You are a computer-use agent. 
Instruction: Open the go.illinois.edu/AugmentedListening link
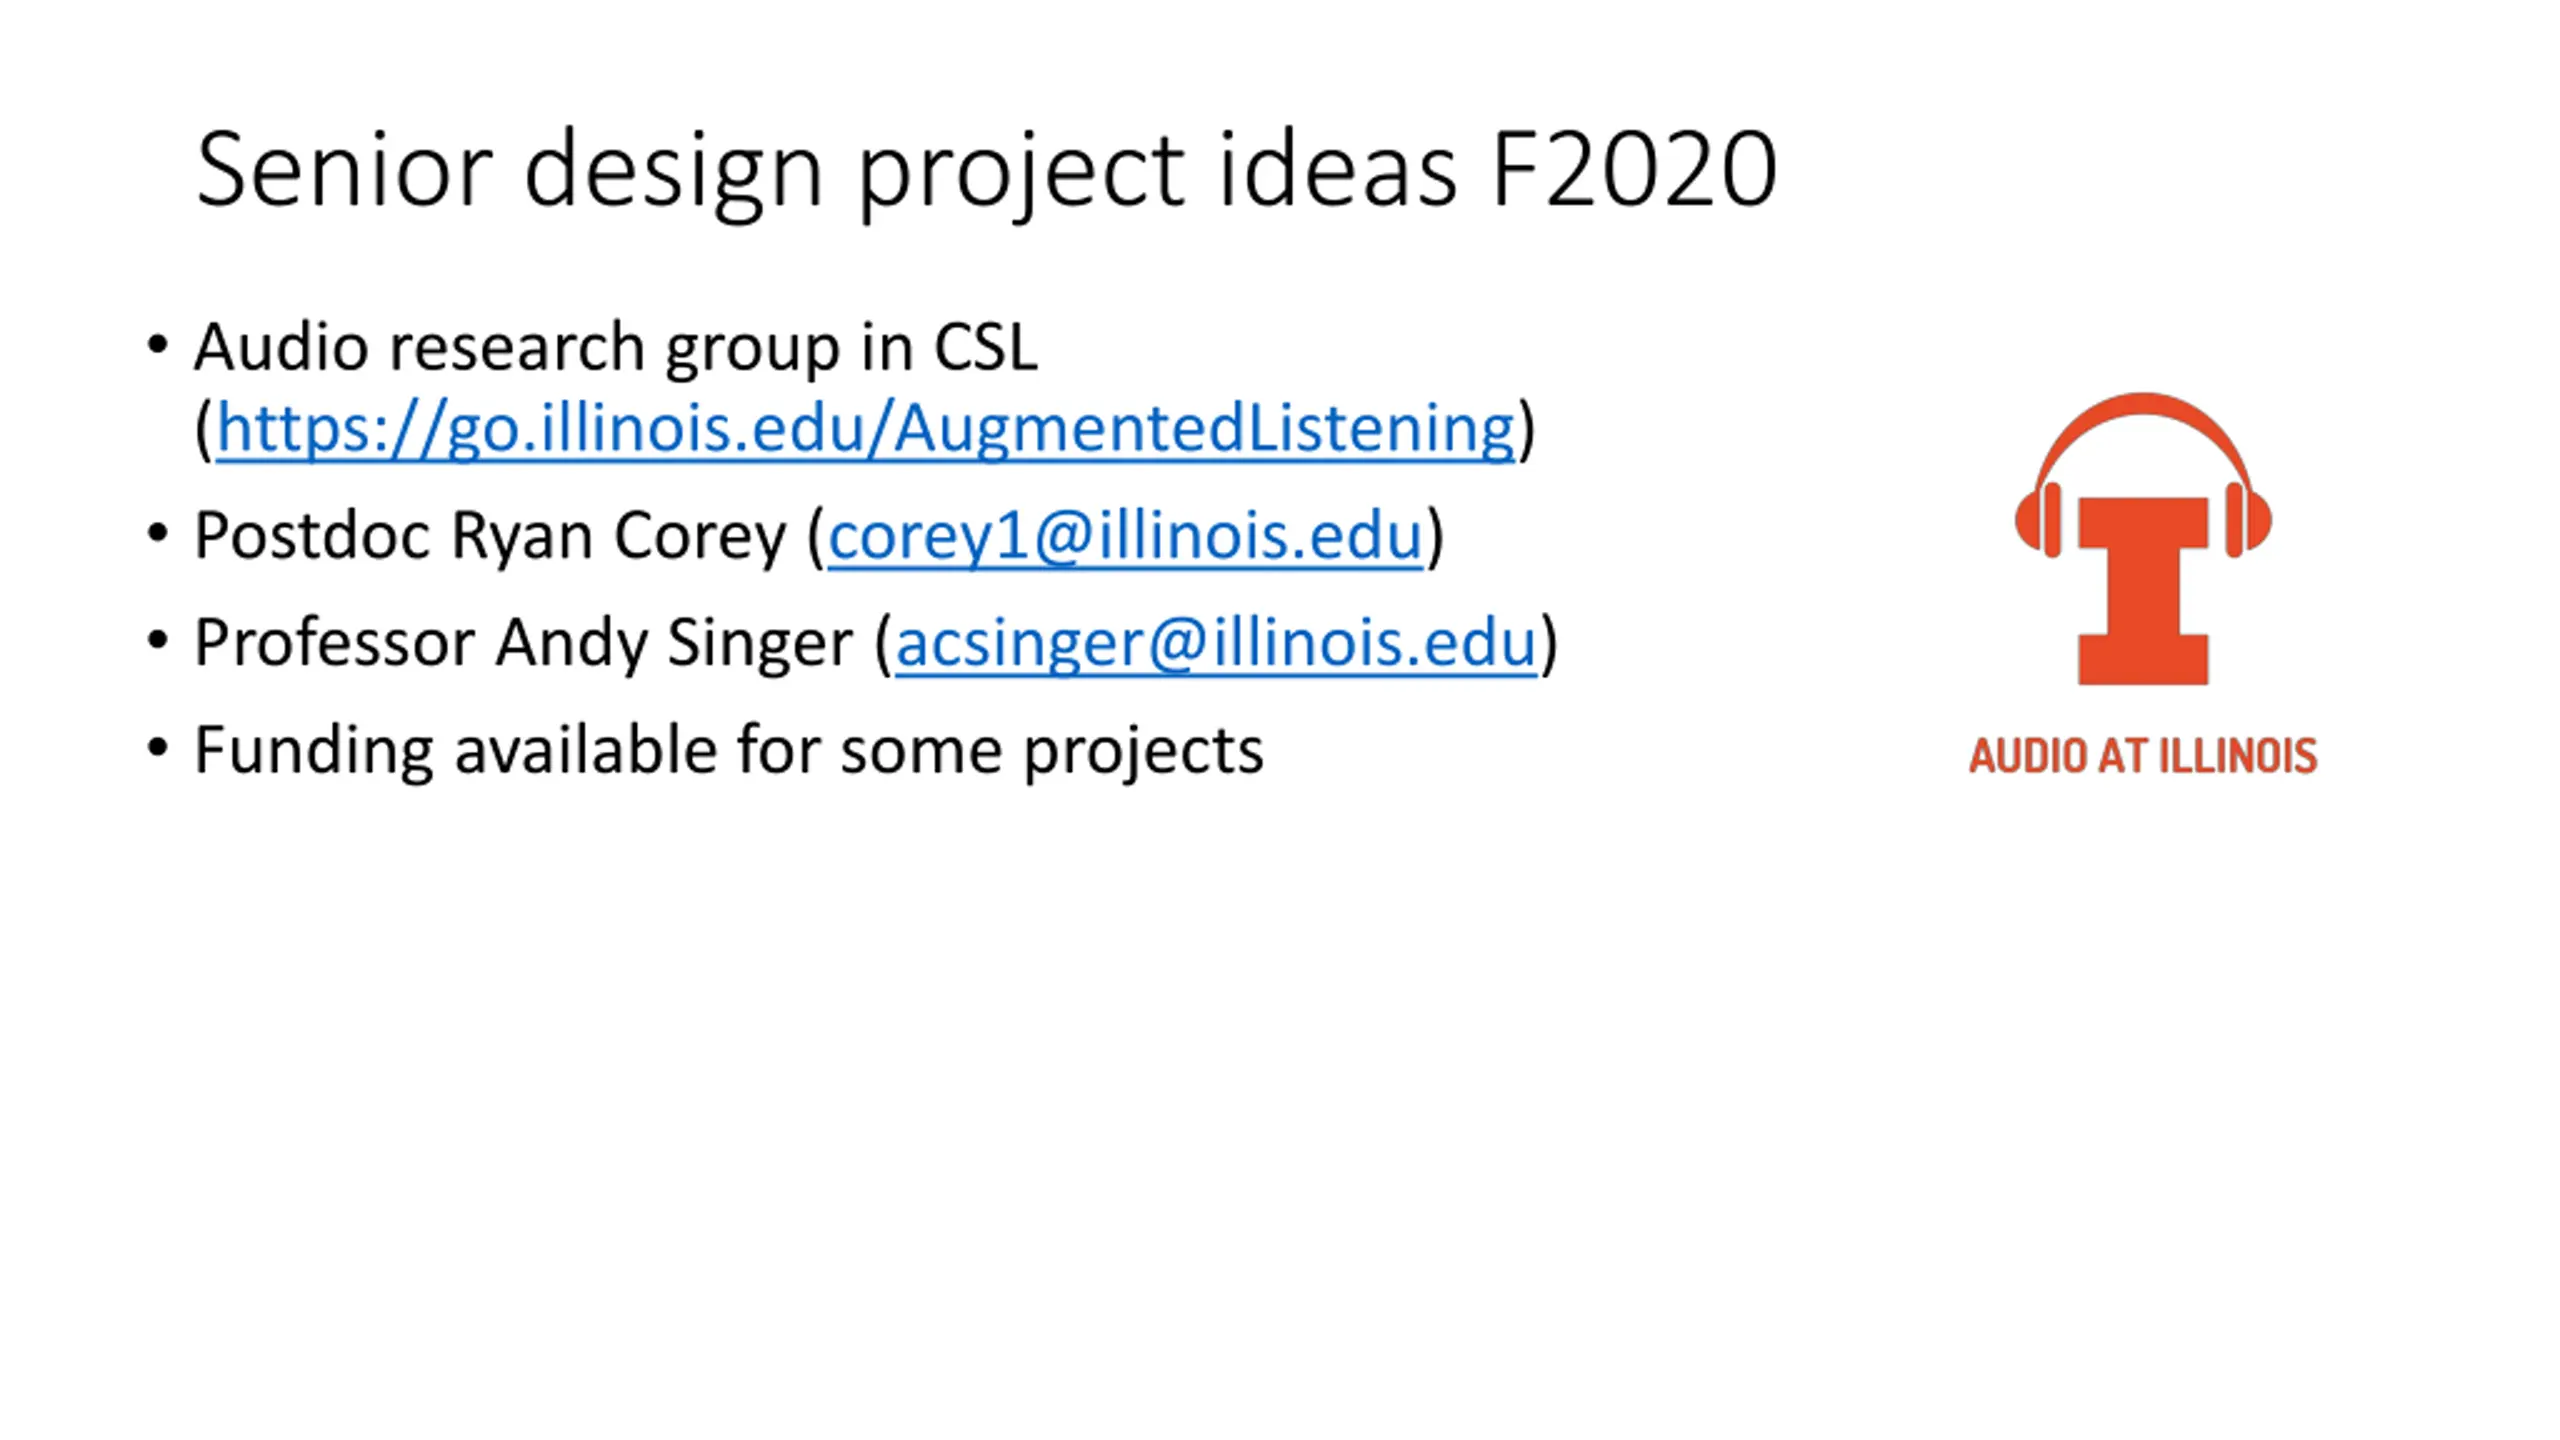click(x=865, y=429)
